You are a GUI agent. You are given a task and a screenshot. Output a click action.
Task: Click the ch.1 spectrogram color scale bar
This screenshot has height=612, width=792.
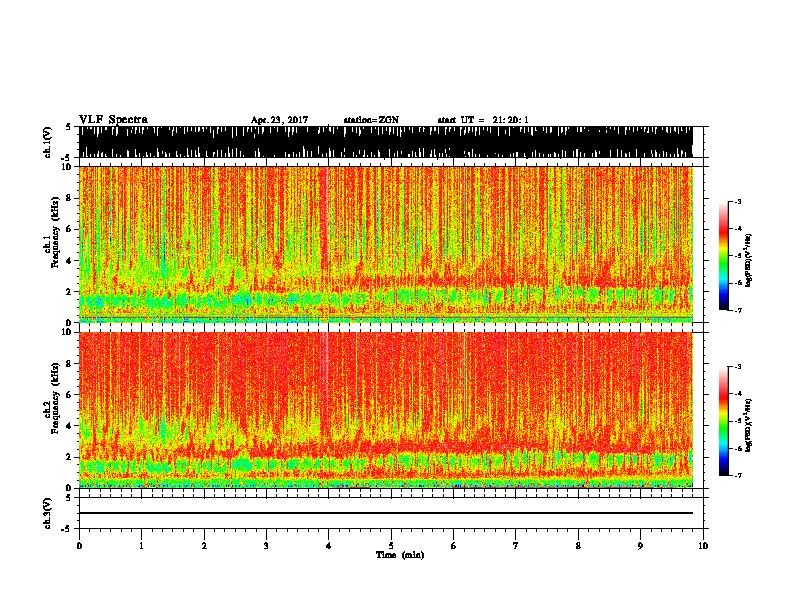point(723,256)
